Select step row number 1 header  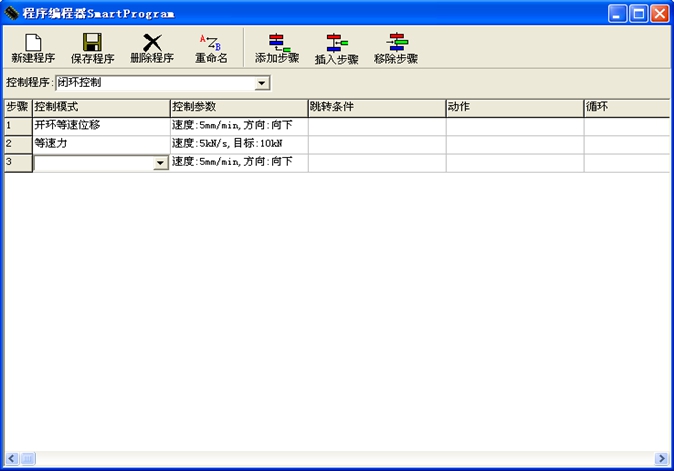pyautogui.click(x=17, y=126)
